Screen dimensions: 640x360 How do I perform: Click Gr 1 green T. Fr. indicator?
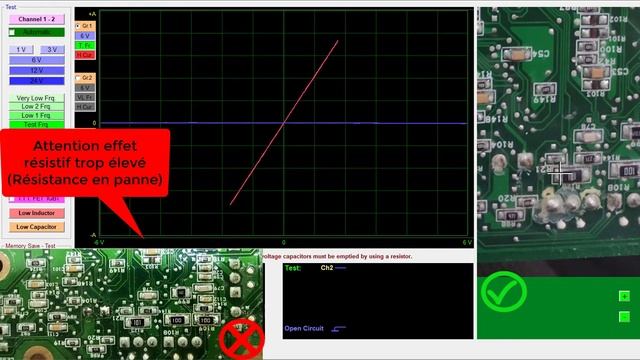(x=85, y=45)
